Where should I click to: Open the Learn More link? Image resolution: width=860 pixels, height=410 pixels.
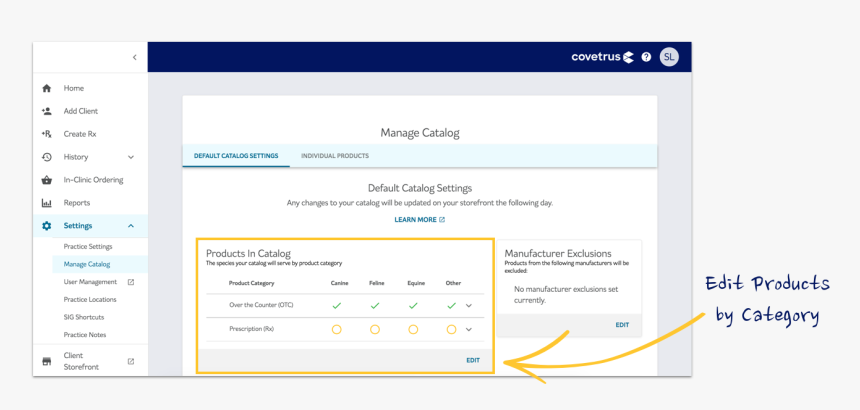point(419,219)
